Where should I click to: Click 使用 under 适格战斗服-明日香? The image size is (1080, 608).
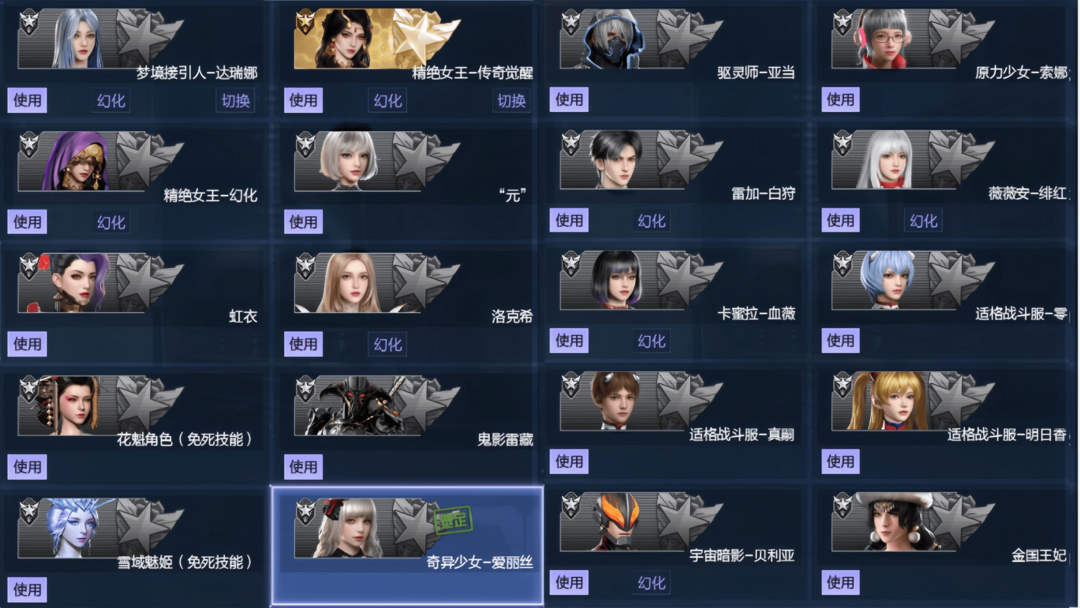coord(840,461)
